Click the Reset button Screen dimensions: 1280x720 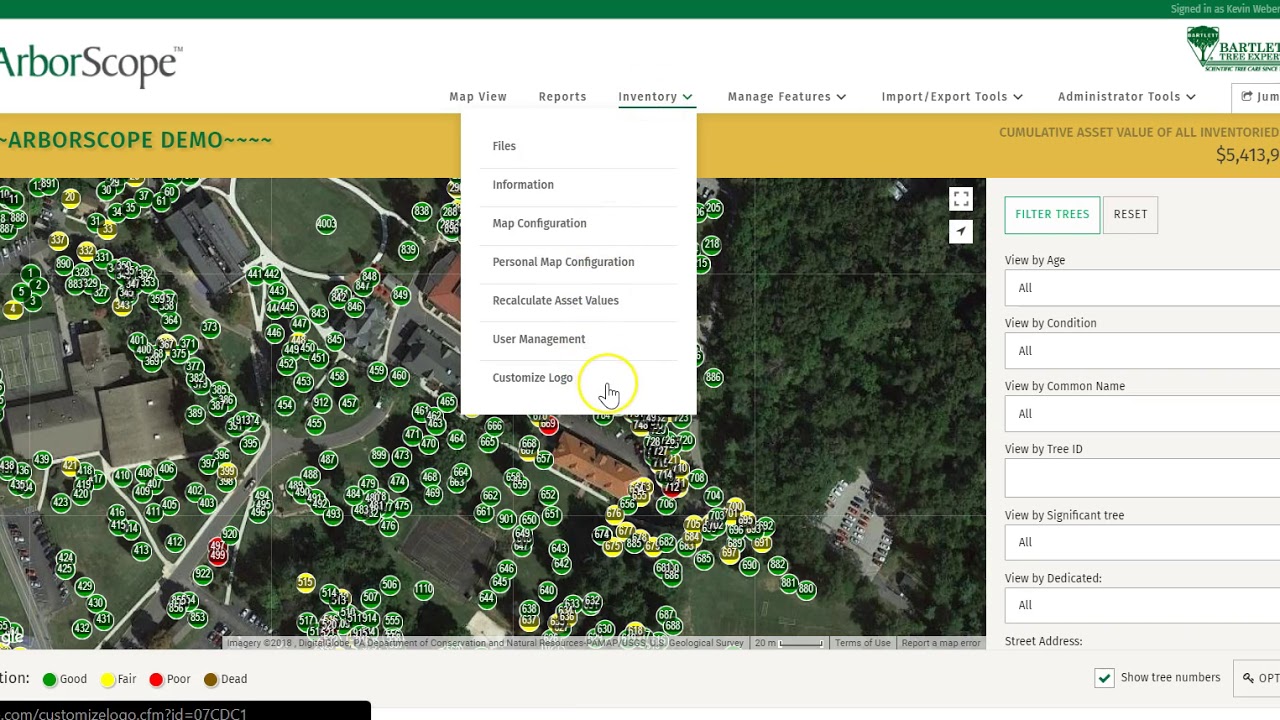pos(1131,214)
